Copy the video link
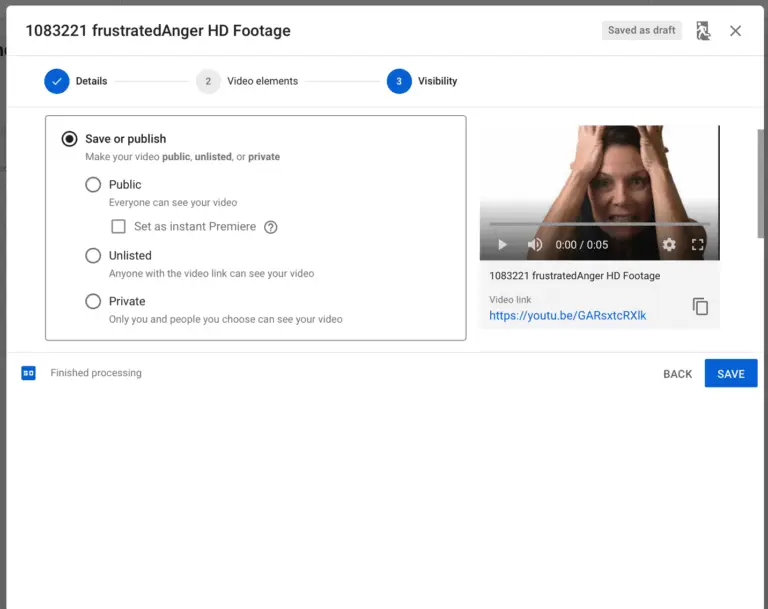Image resolution: width=768 pixels, height=609 pixels. click(700, 307)
